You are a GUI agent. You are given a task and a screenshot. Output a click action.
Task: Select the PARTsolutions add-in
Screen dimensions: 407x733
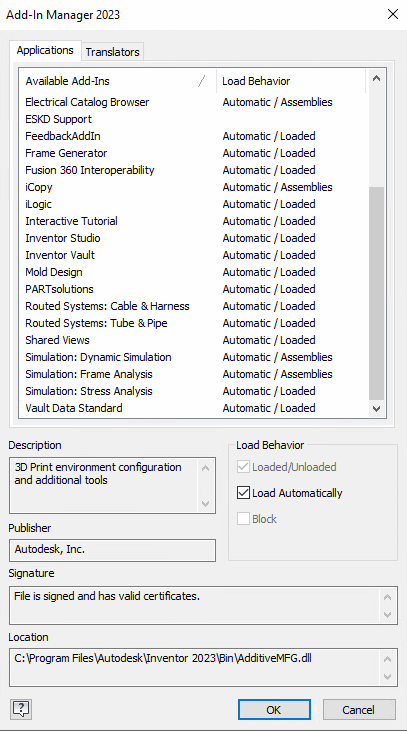tap(194, 289)
